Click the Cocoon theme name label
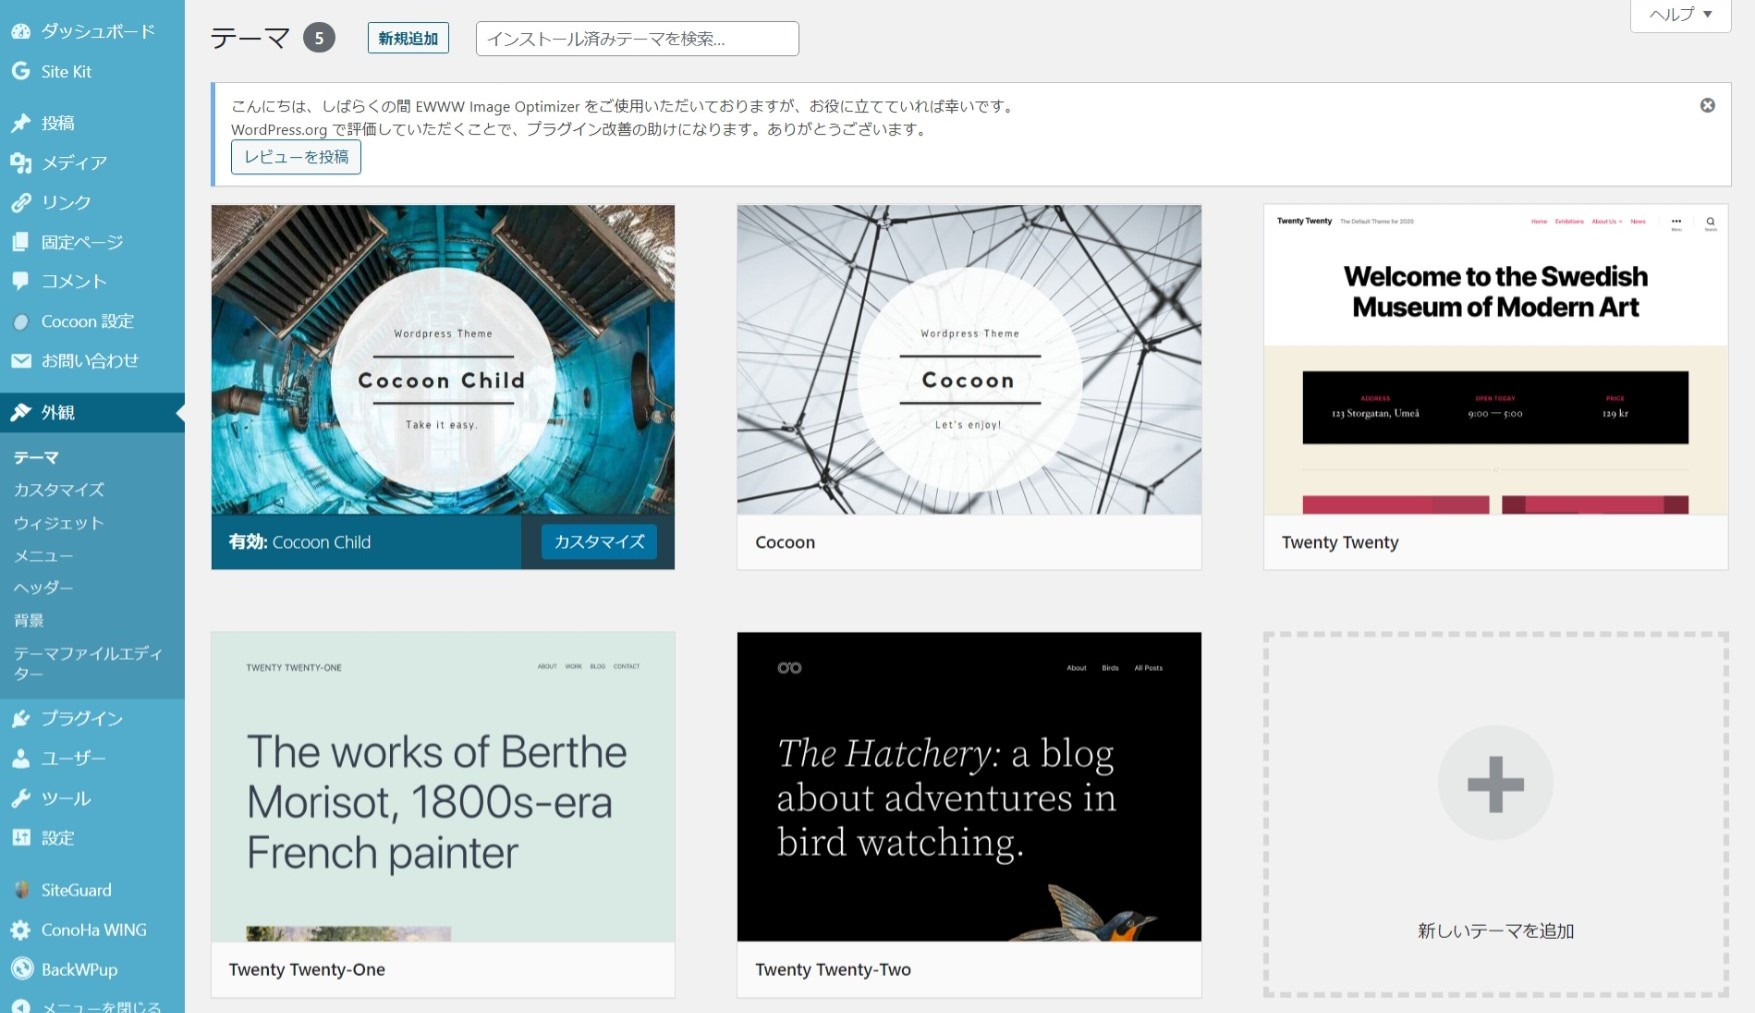This screenshot has width=1755, height=1013. click(785, 542)
